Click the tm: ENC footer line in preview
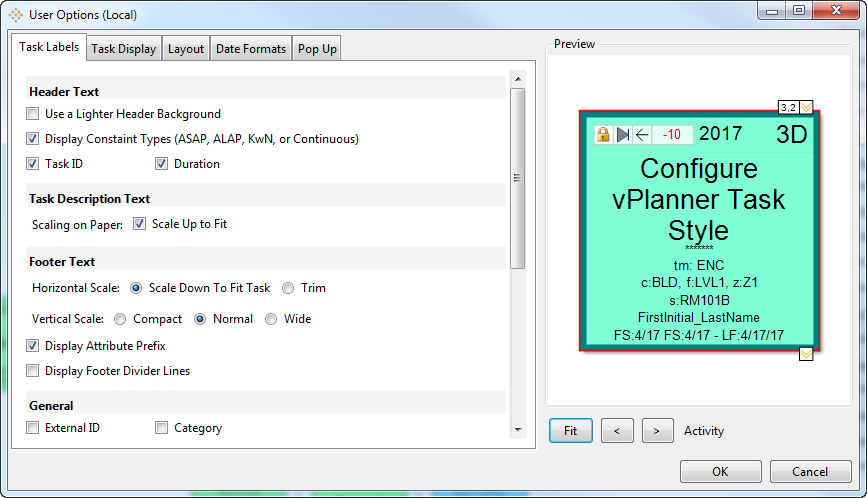867x498 pixels. pyautogui.click(x=698, y=265)
